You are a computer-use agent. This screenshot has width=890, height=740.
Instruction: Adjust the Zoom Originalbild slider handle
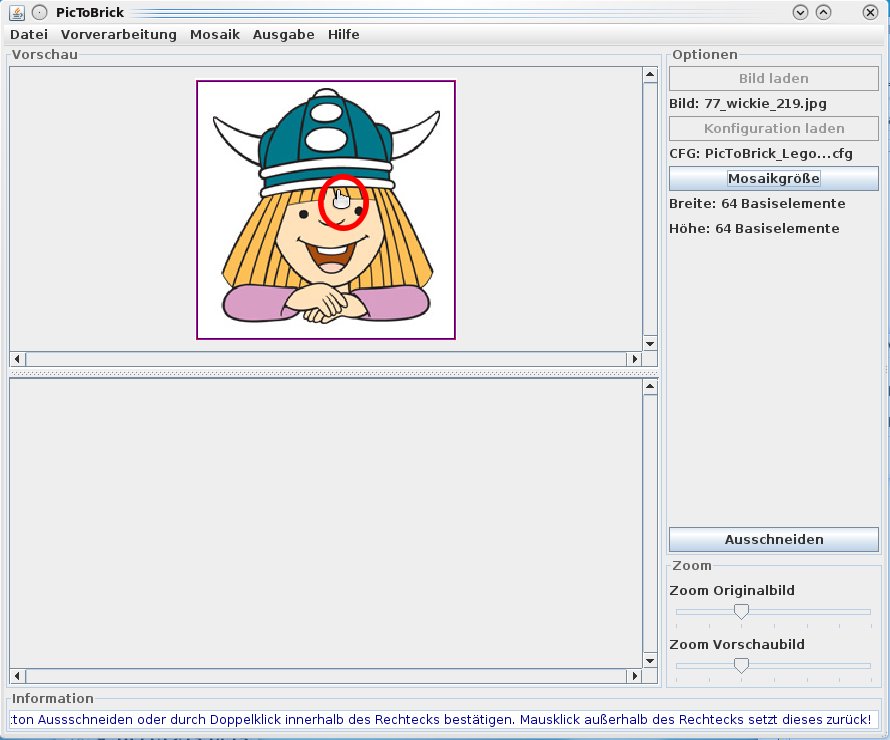[x=741, y=611]
